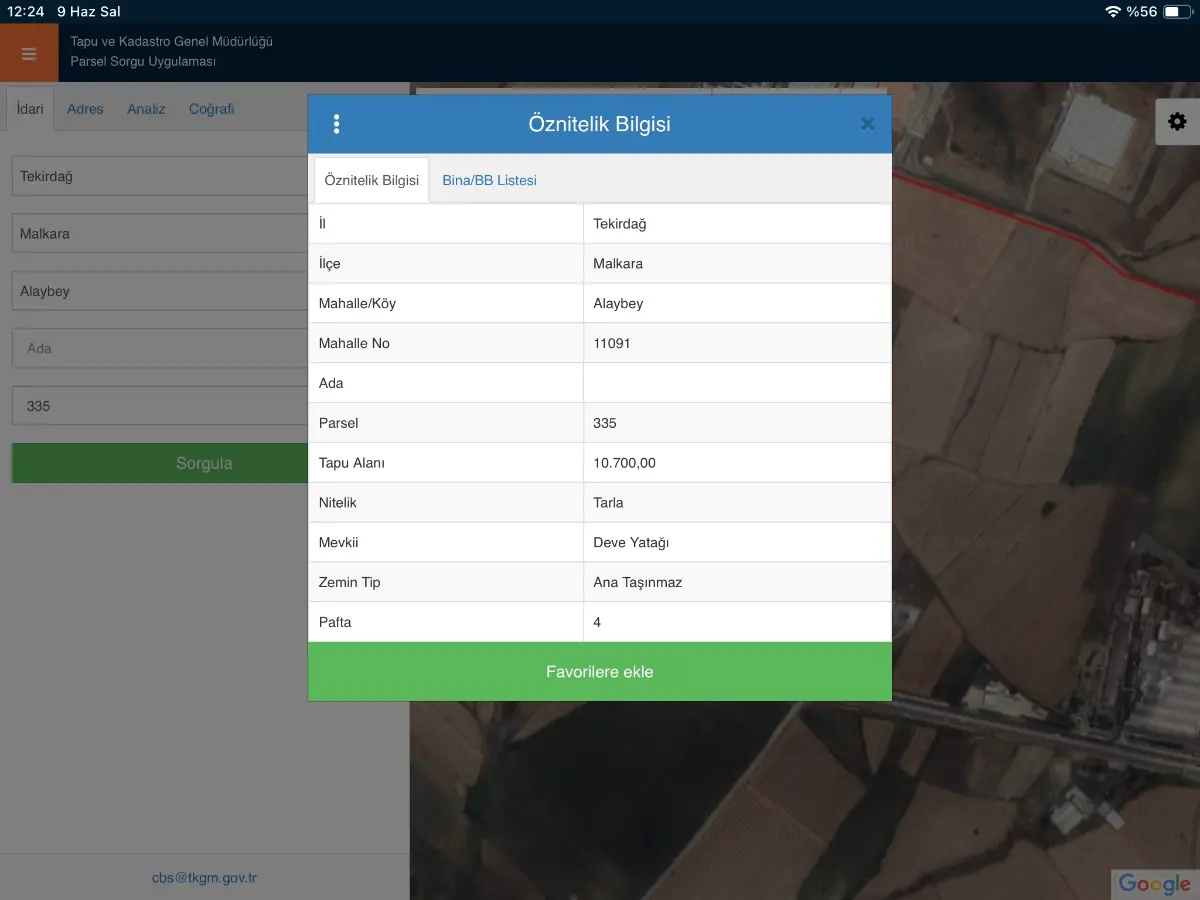Tap the Wi-Fi status icon
1200x900 pixels.
click(x=1113, y=11)
